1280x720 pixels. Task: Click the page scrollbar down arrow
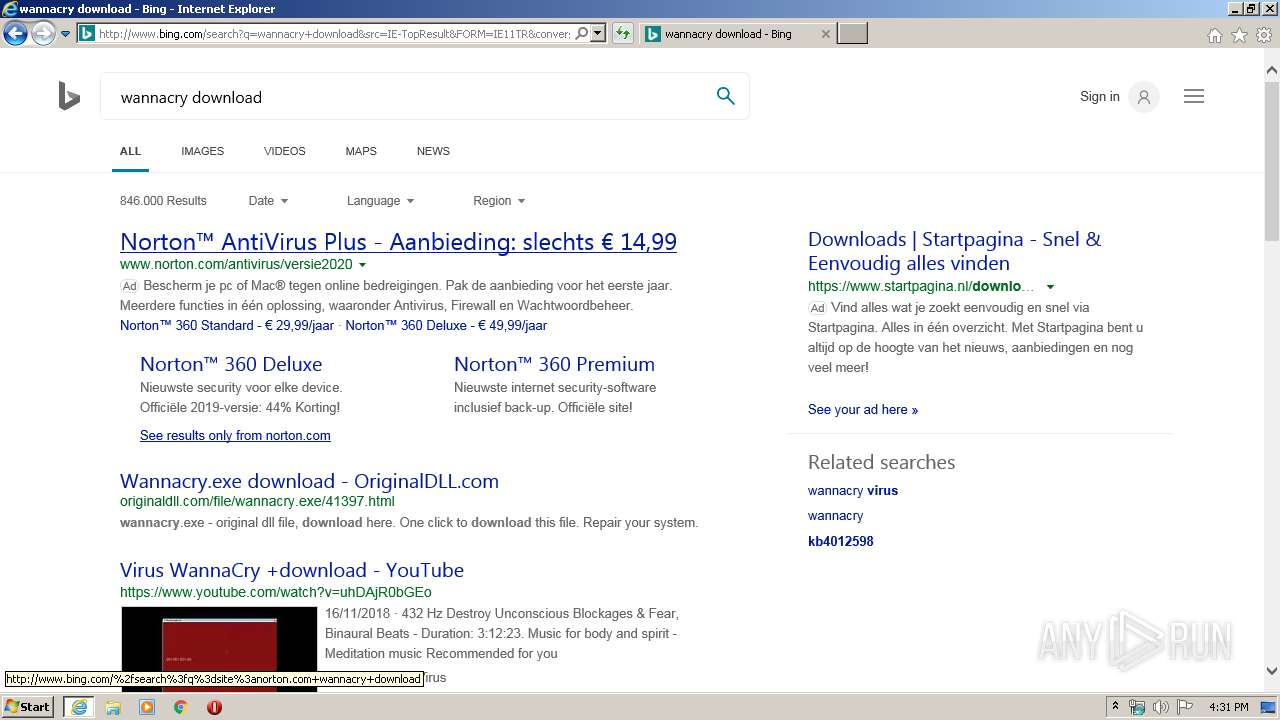coord(1271,671)
